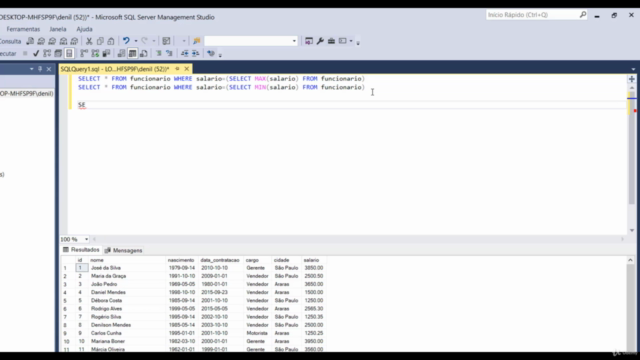
Task: Select the cell 'José da Silva'
Action: [x=106, y=268]
